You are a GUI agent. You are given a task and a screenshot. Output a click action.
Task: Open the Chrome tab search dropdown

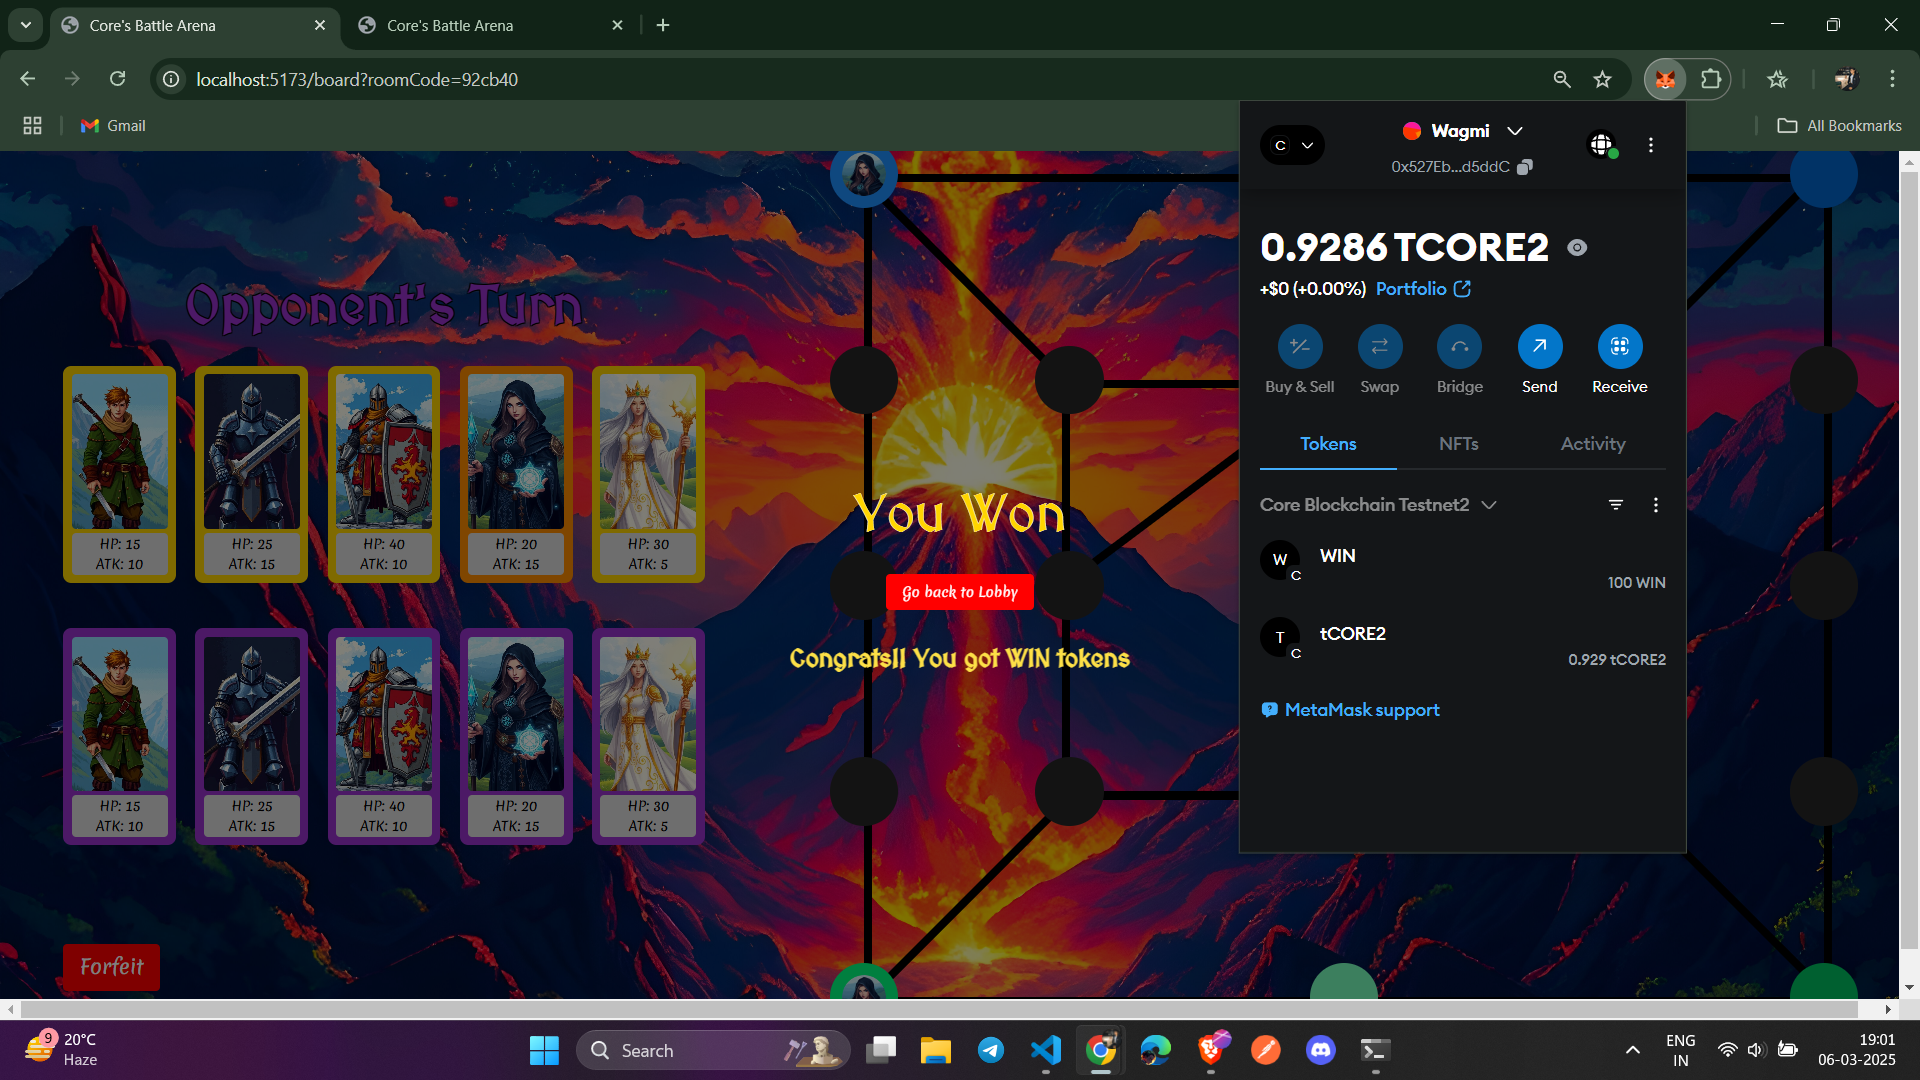click(x=26, y=25)
